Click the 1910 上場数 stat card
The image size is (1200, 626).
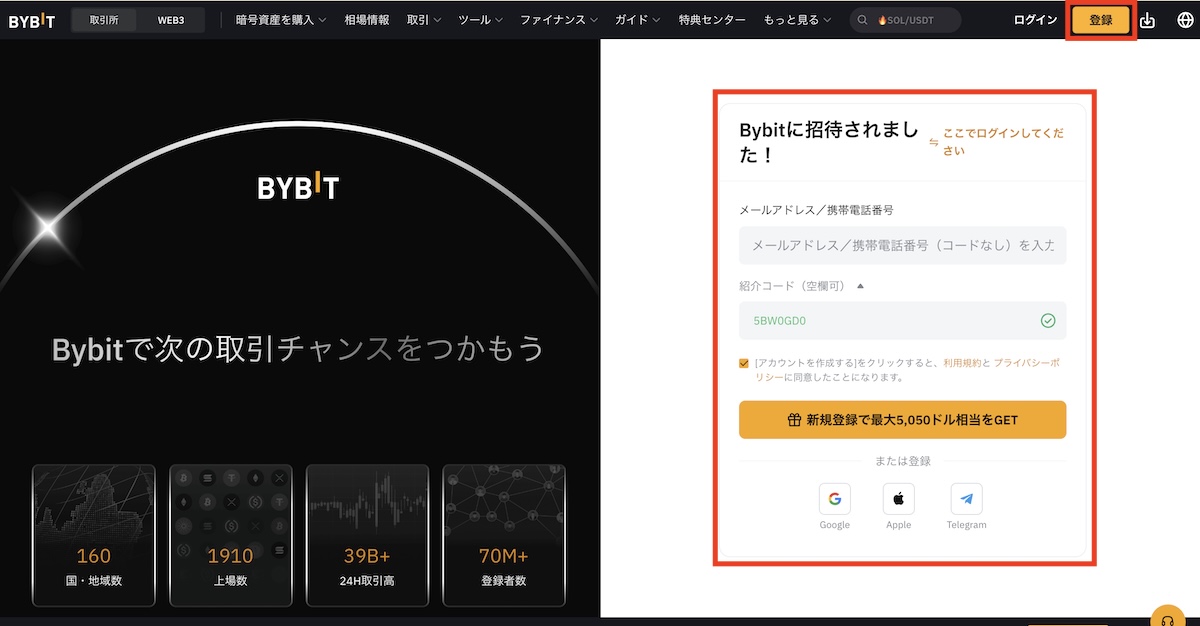231,535
